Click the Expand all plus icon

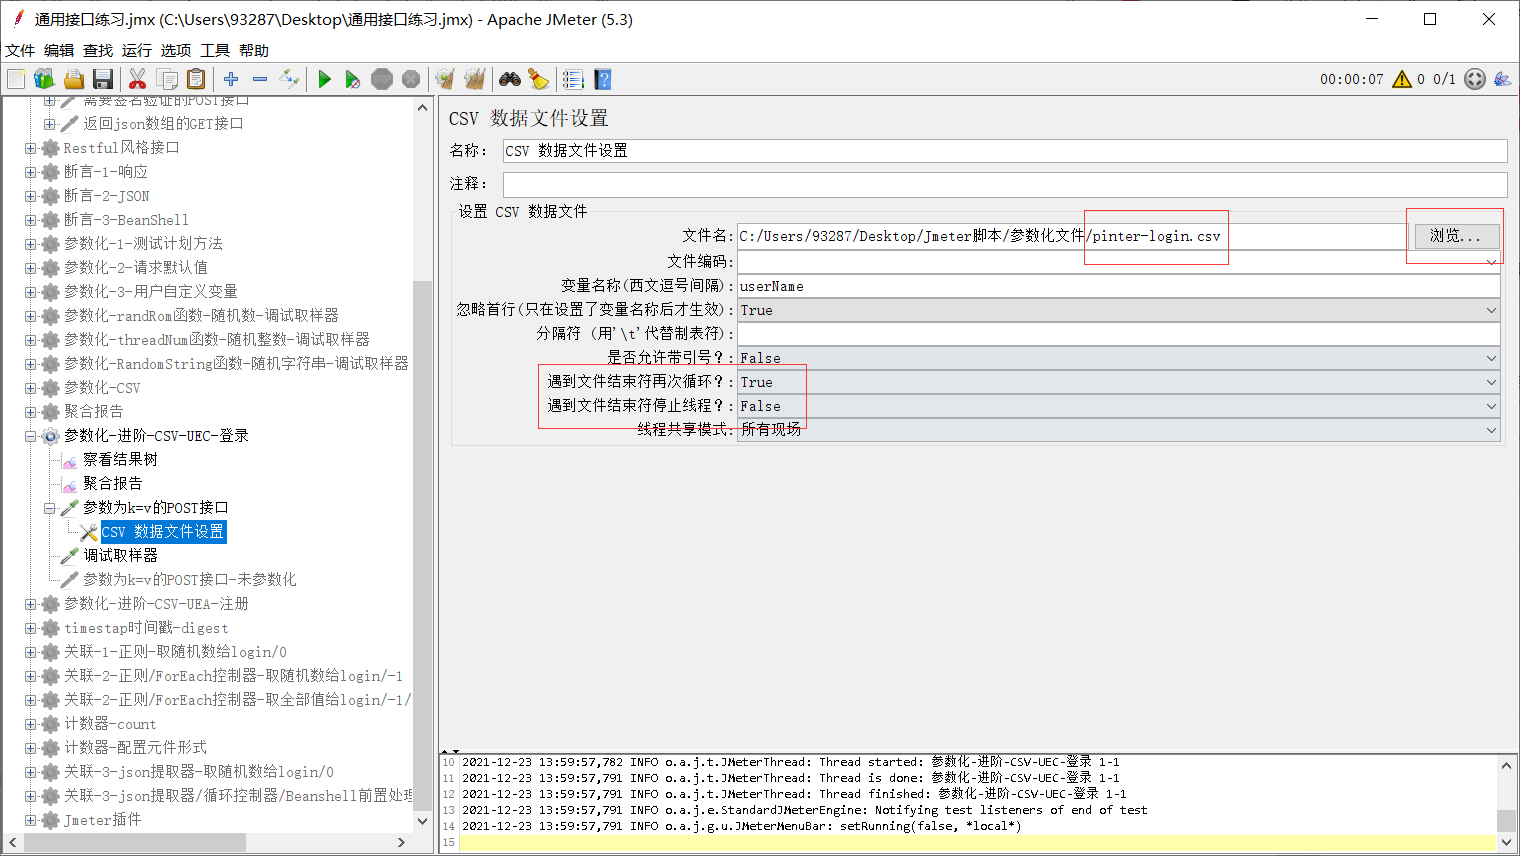[x=231, y=79]
